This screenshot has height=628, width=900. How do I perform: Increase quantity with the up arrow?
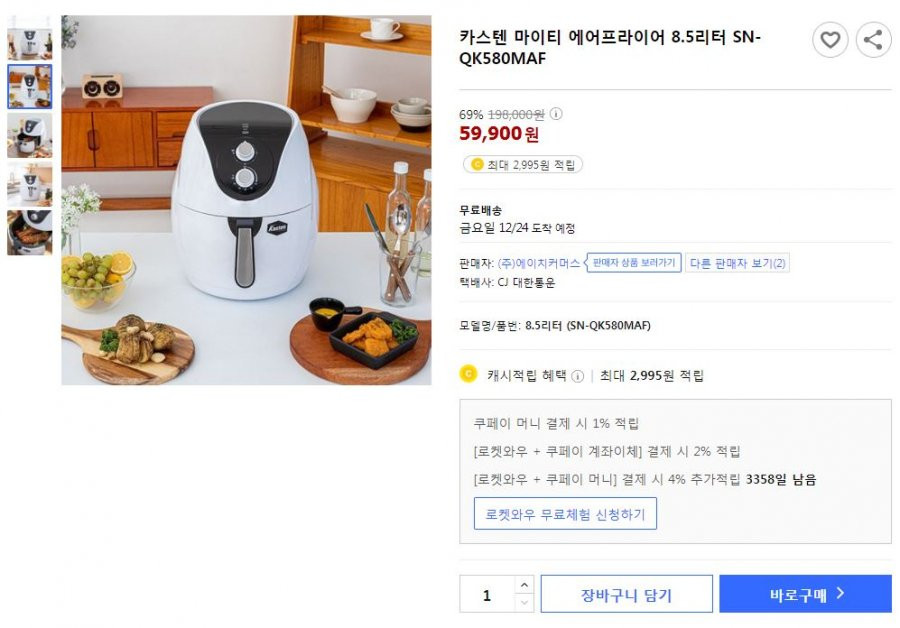tap(524, 585)
